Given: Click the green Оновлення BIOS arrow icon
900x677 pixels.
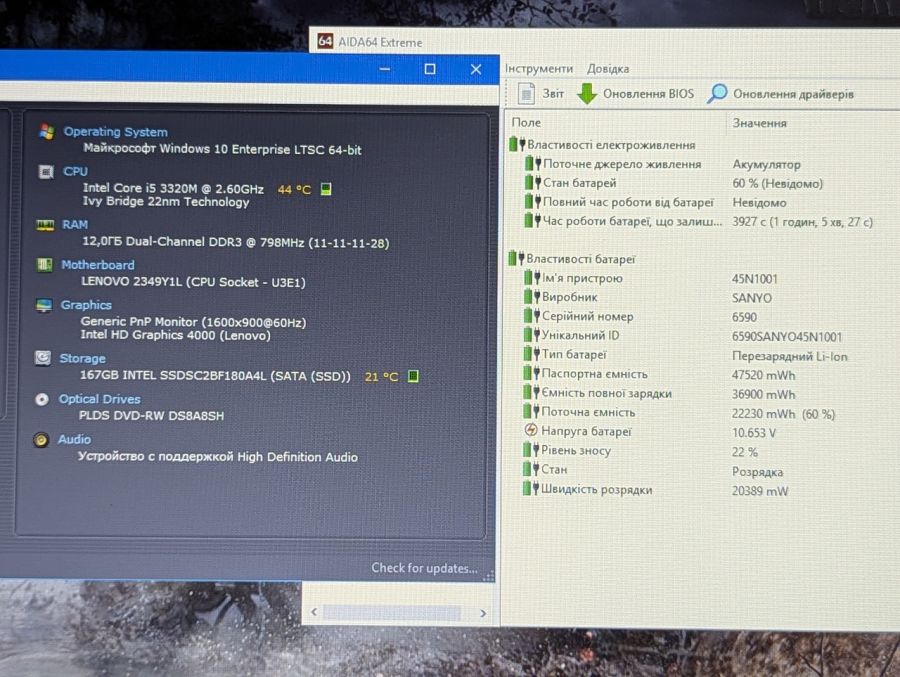Looking at the screenshot, I should pos(587,94).
